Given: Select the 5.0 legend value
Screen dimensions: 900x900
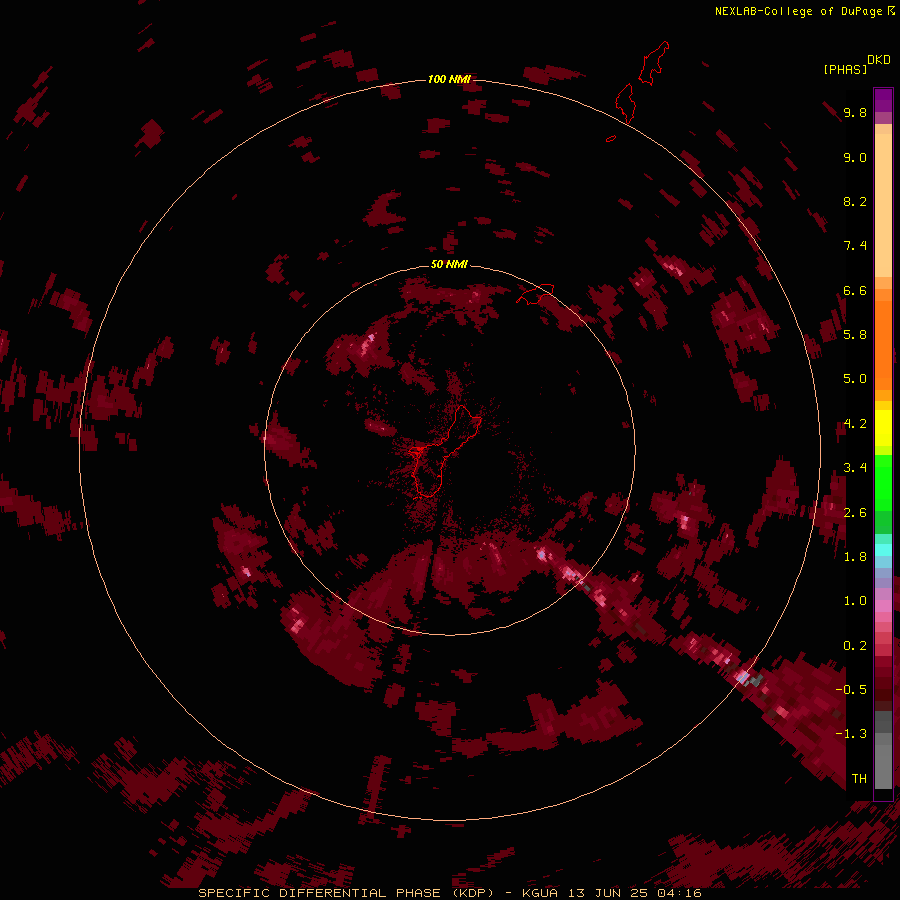Looking at the screenshot, I should 855,379.
